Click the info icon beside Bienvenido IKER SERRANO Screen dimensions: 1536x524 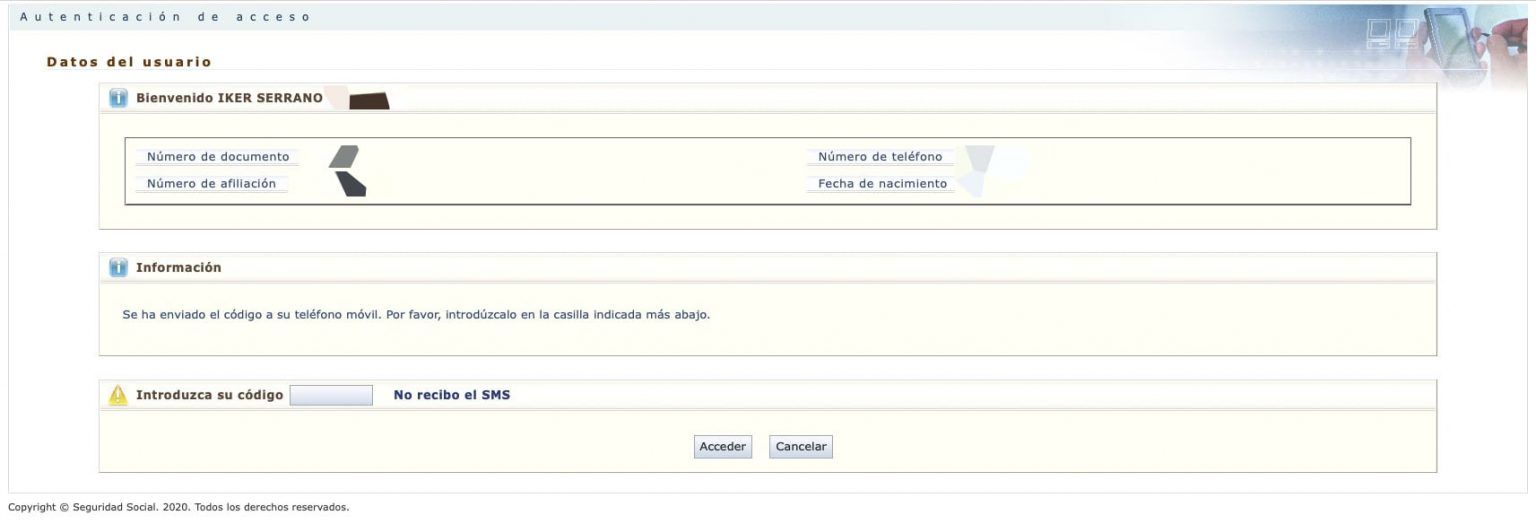pos(118,98)
